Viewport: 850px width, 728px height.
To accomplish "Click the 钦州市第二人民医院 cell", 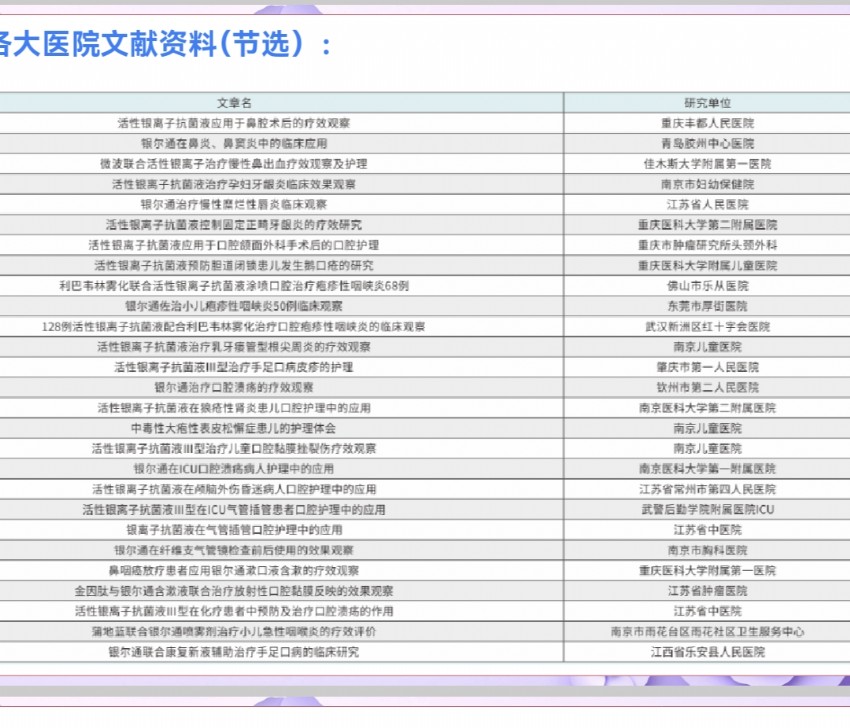I will (x=707, y=387).
